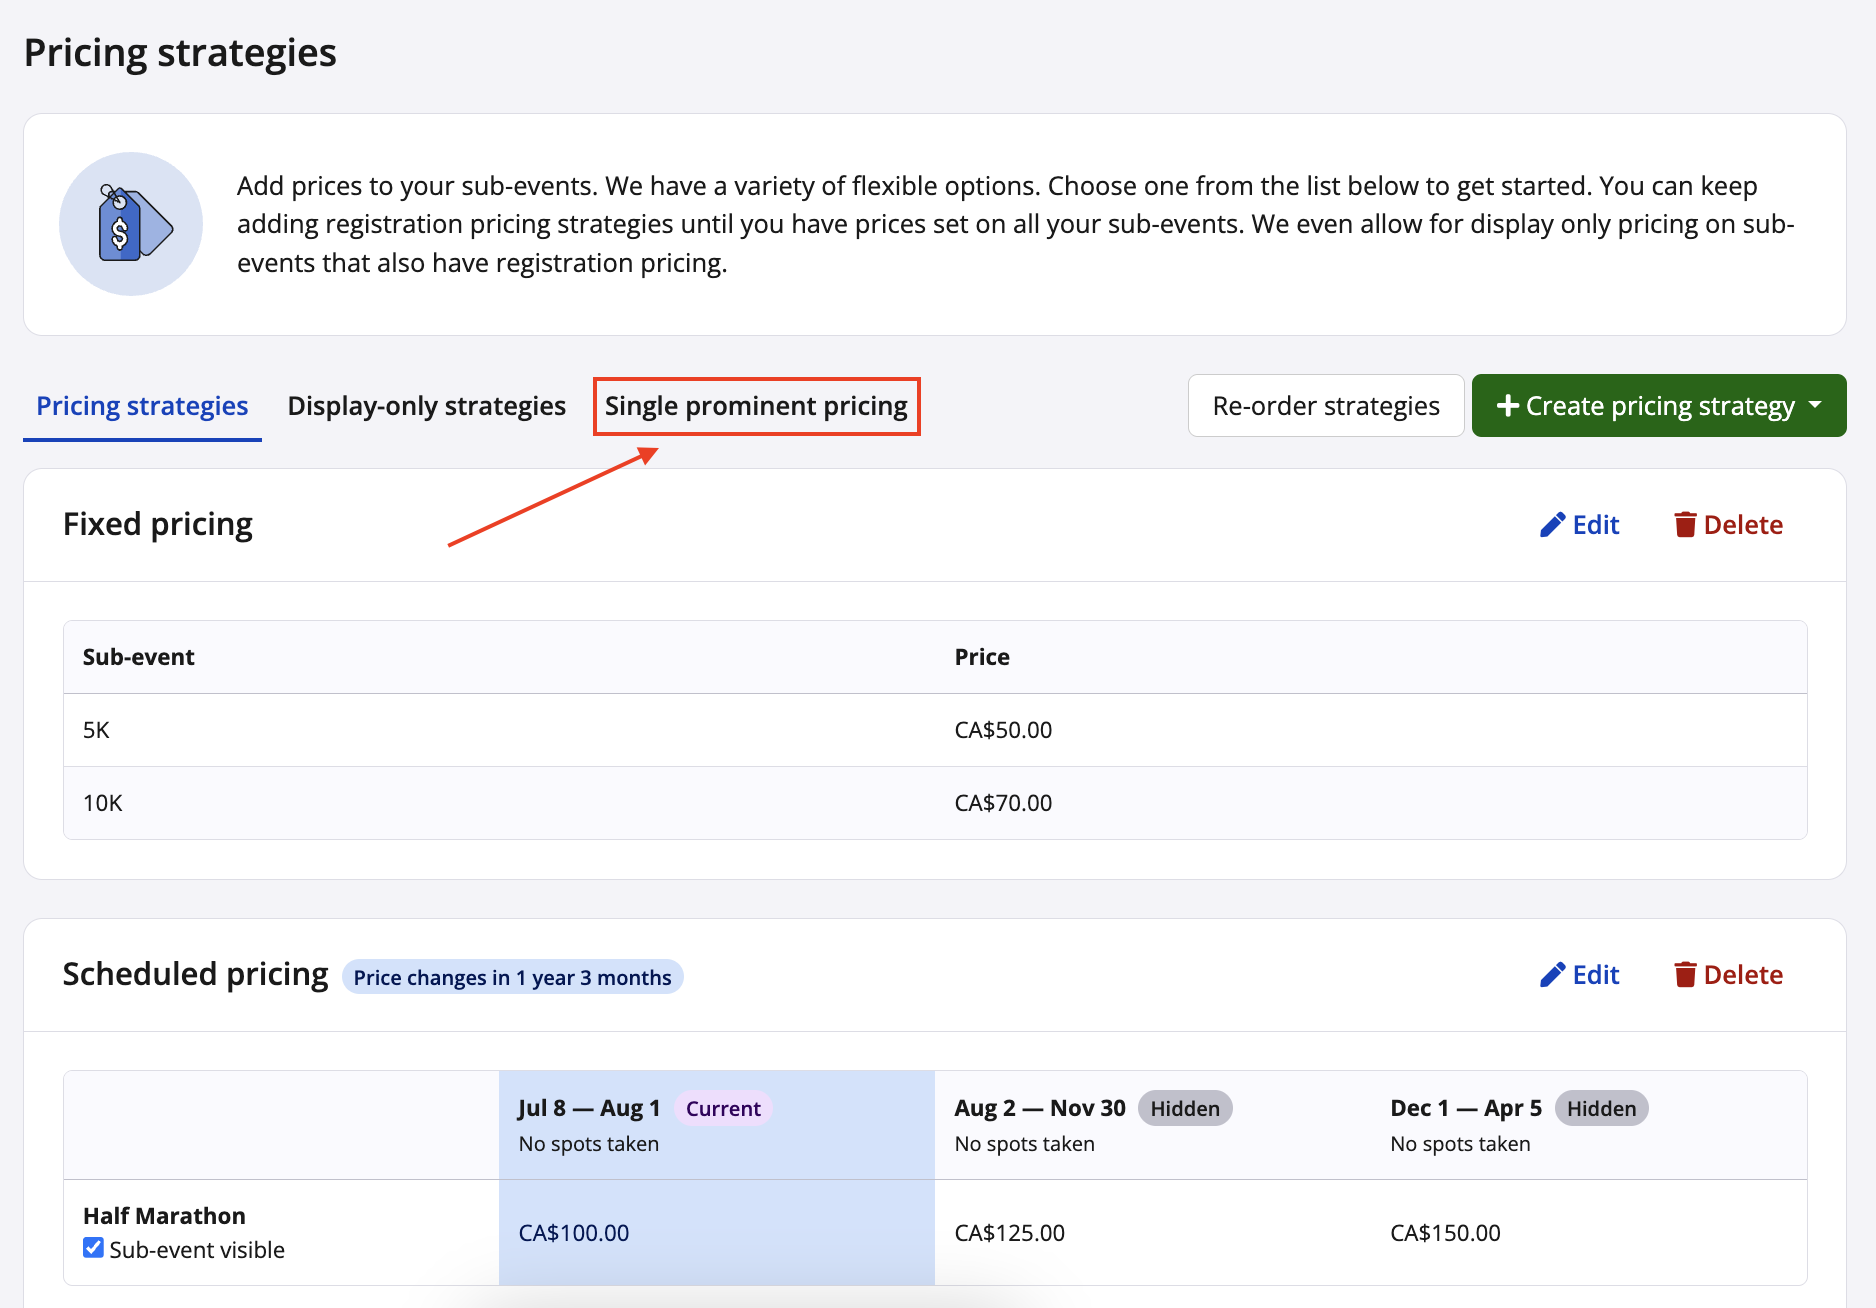The image size is (1876, 1308).
Task: Click the pencil icon for Scheduled pricing
Action: click(1552, 975)
